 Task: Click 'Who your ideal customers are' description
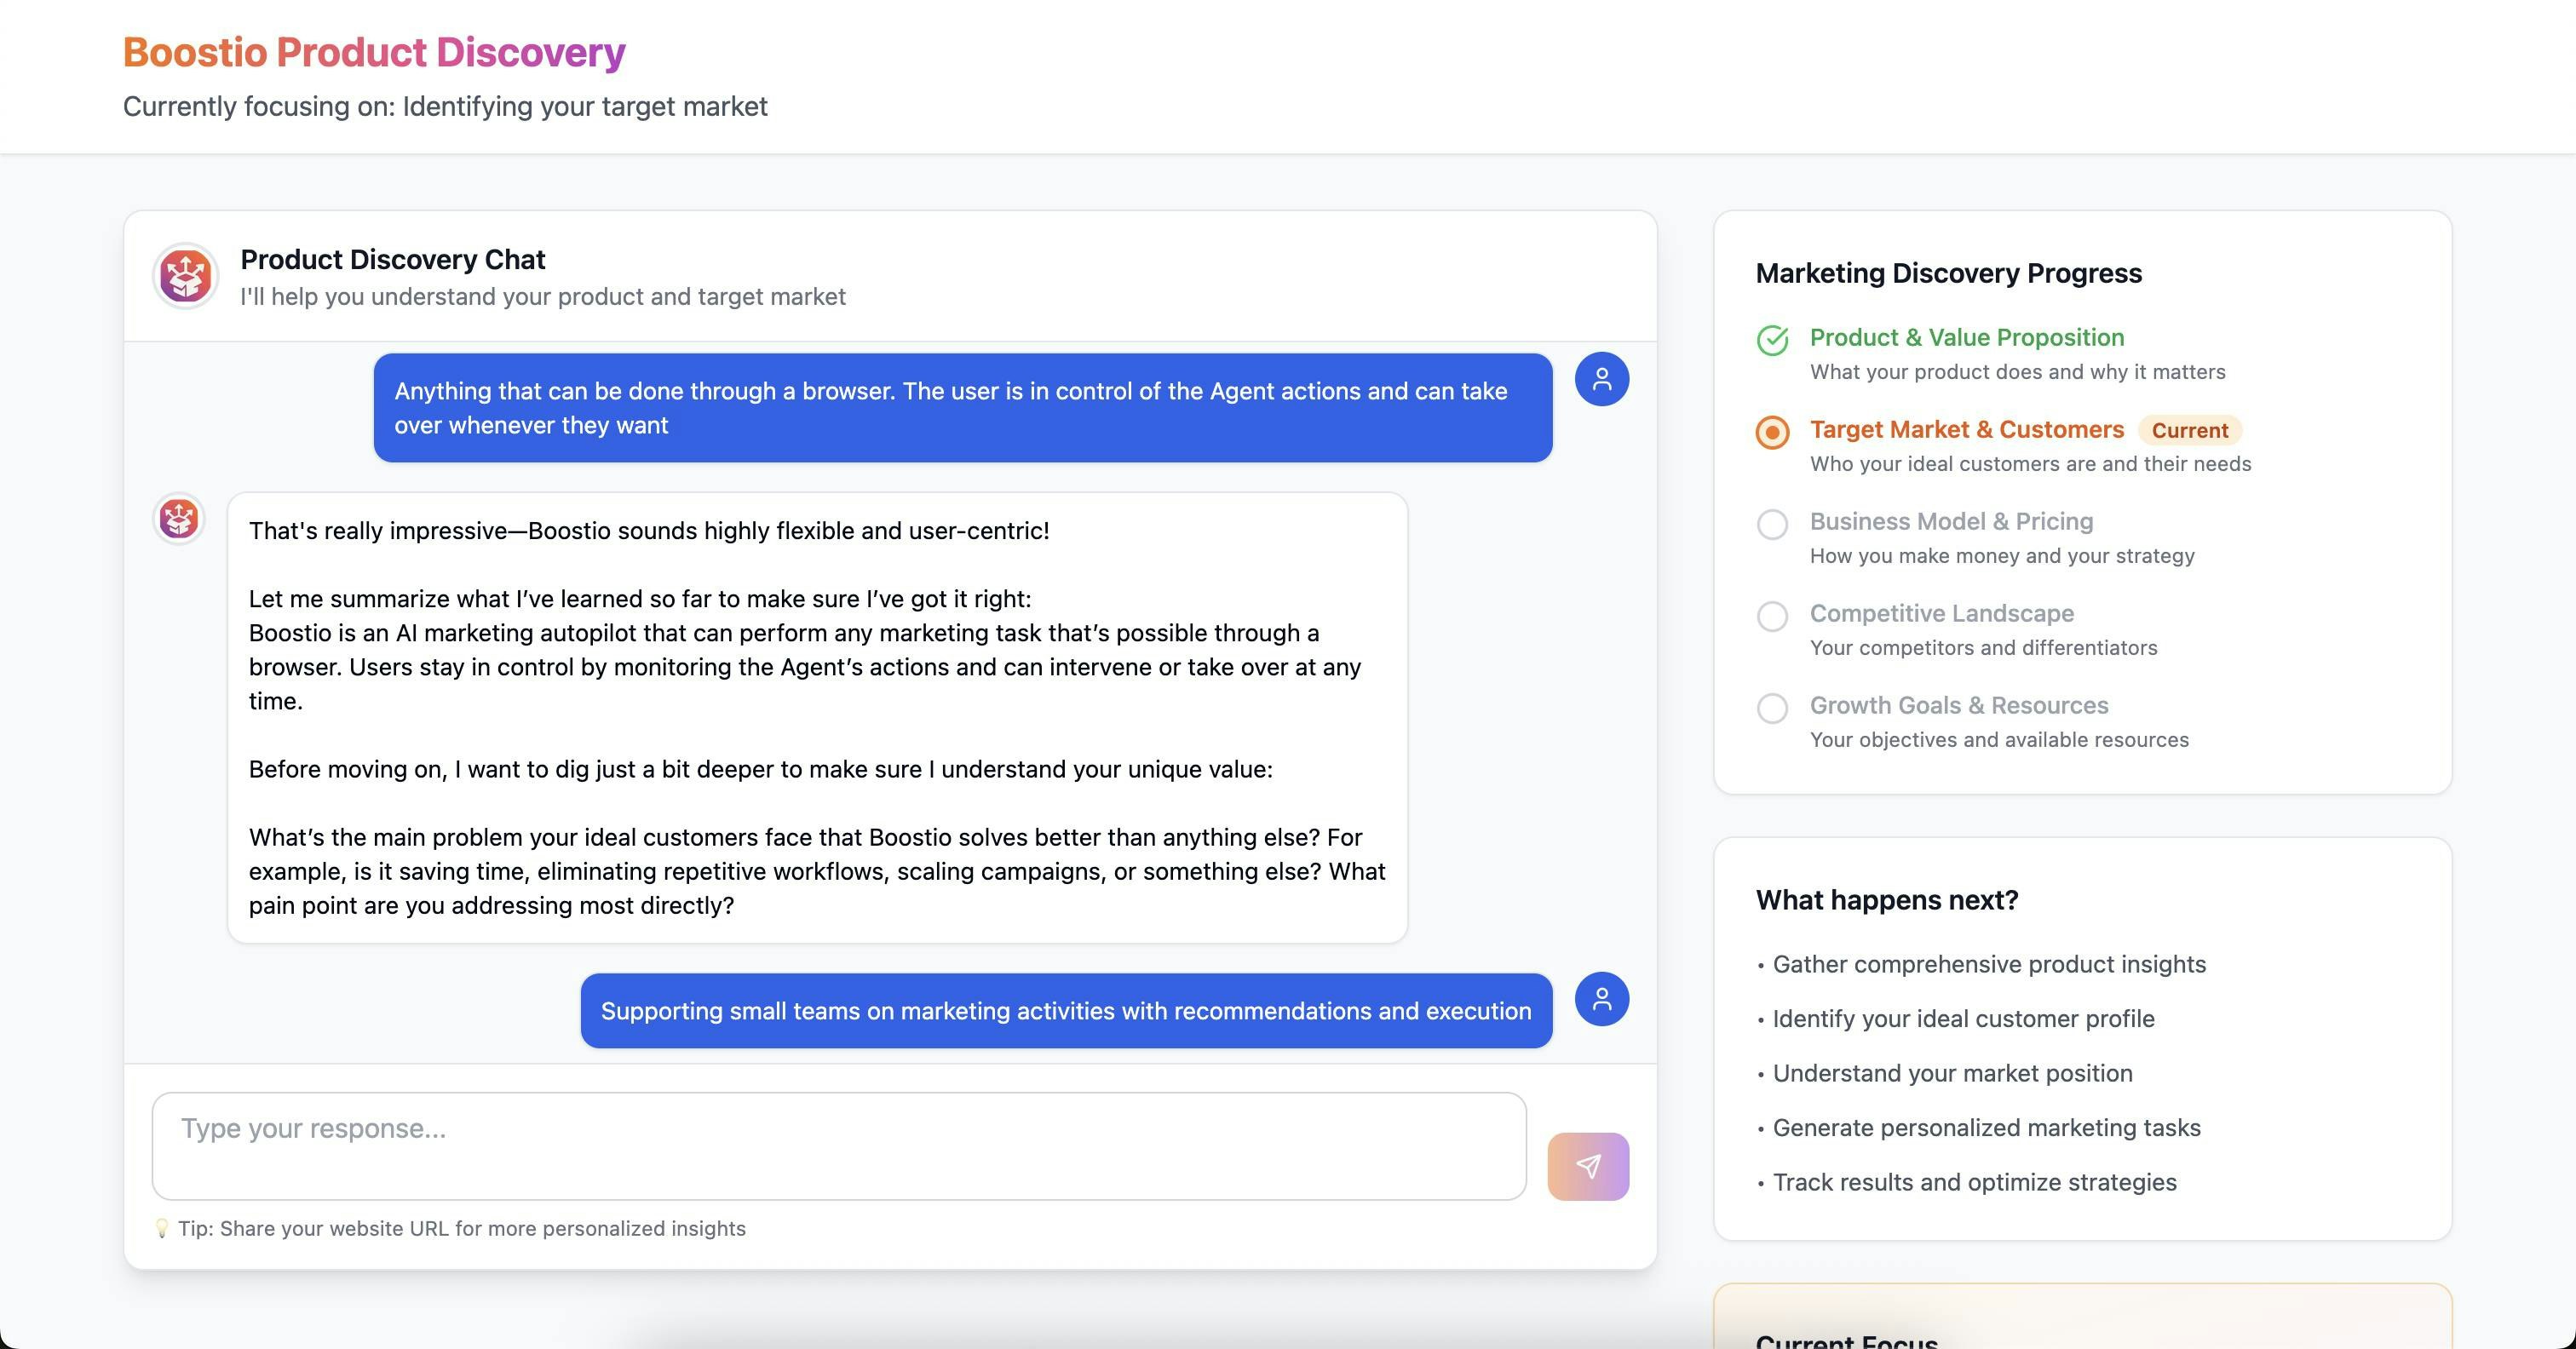coord(2030,464)
